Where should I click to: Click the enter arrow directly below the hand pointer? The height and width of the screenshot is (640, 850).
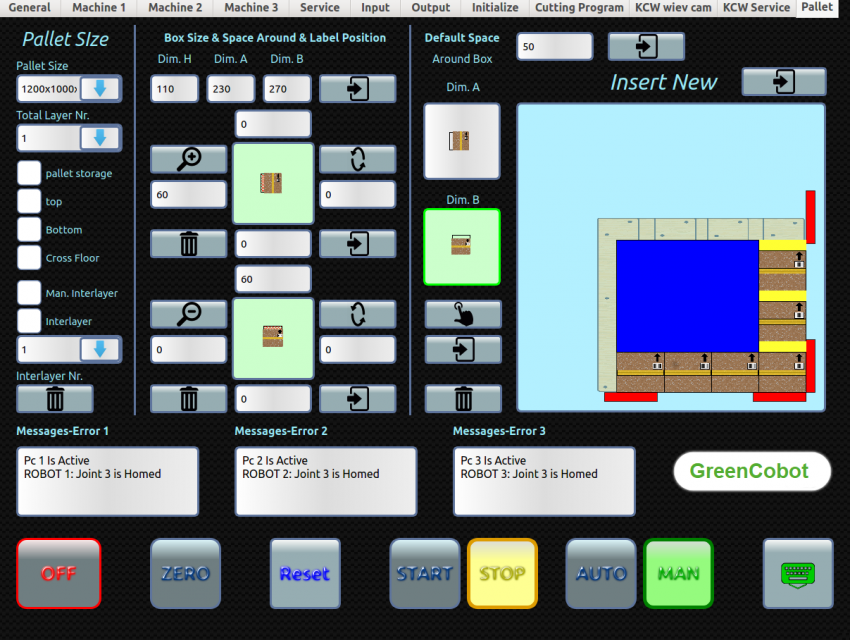point(463,350)
